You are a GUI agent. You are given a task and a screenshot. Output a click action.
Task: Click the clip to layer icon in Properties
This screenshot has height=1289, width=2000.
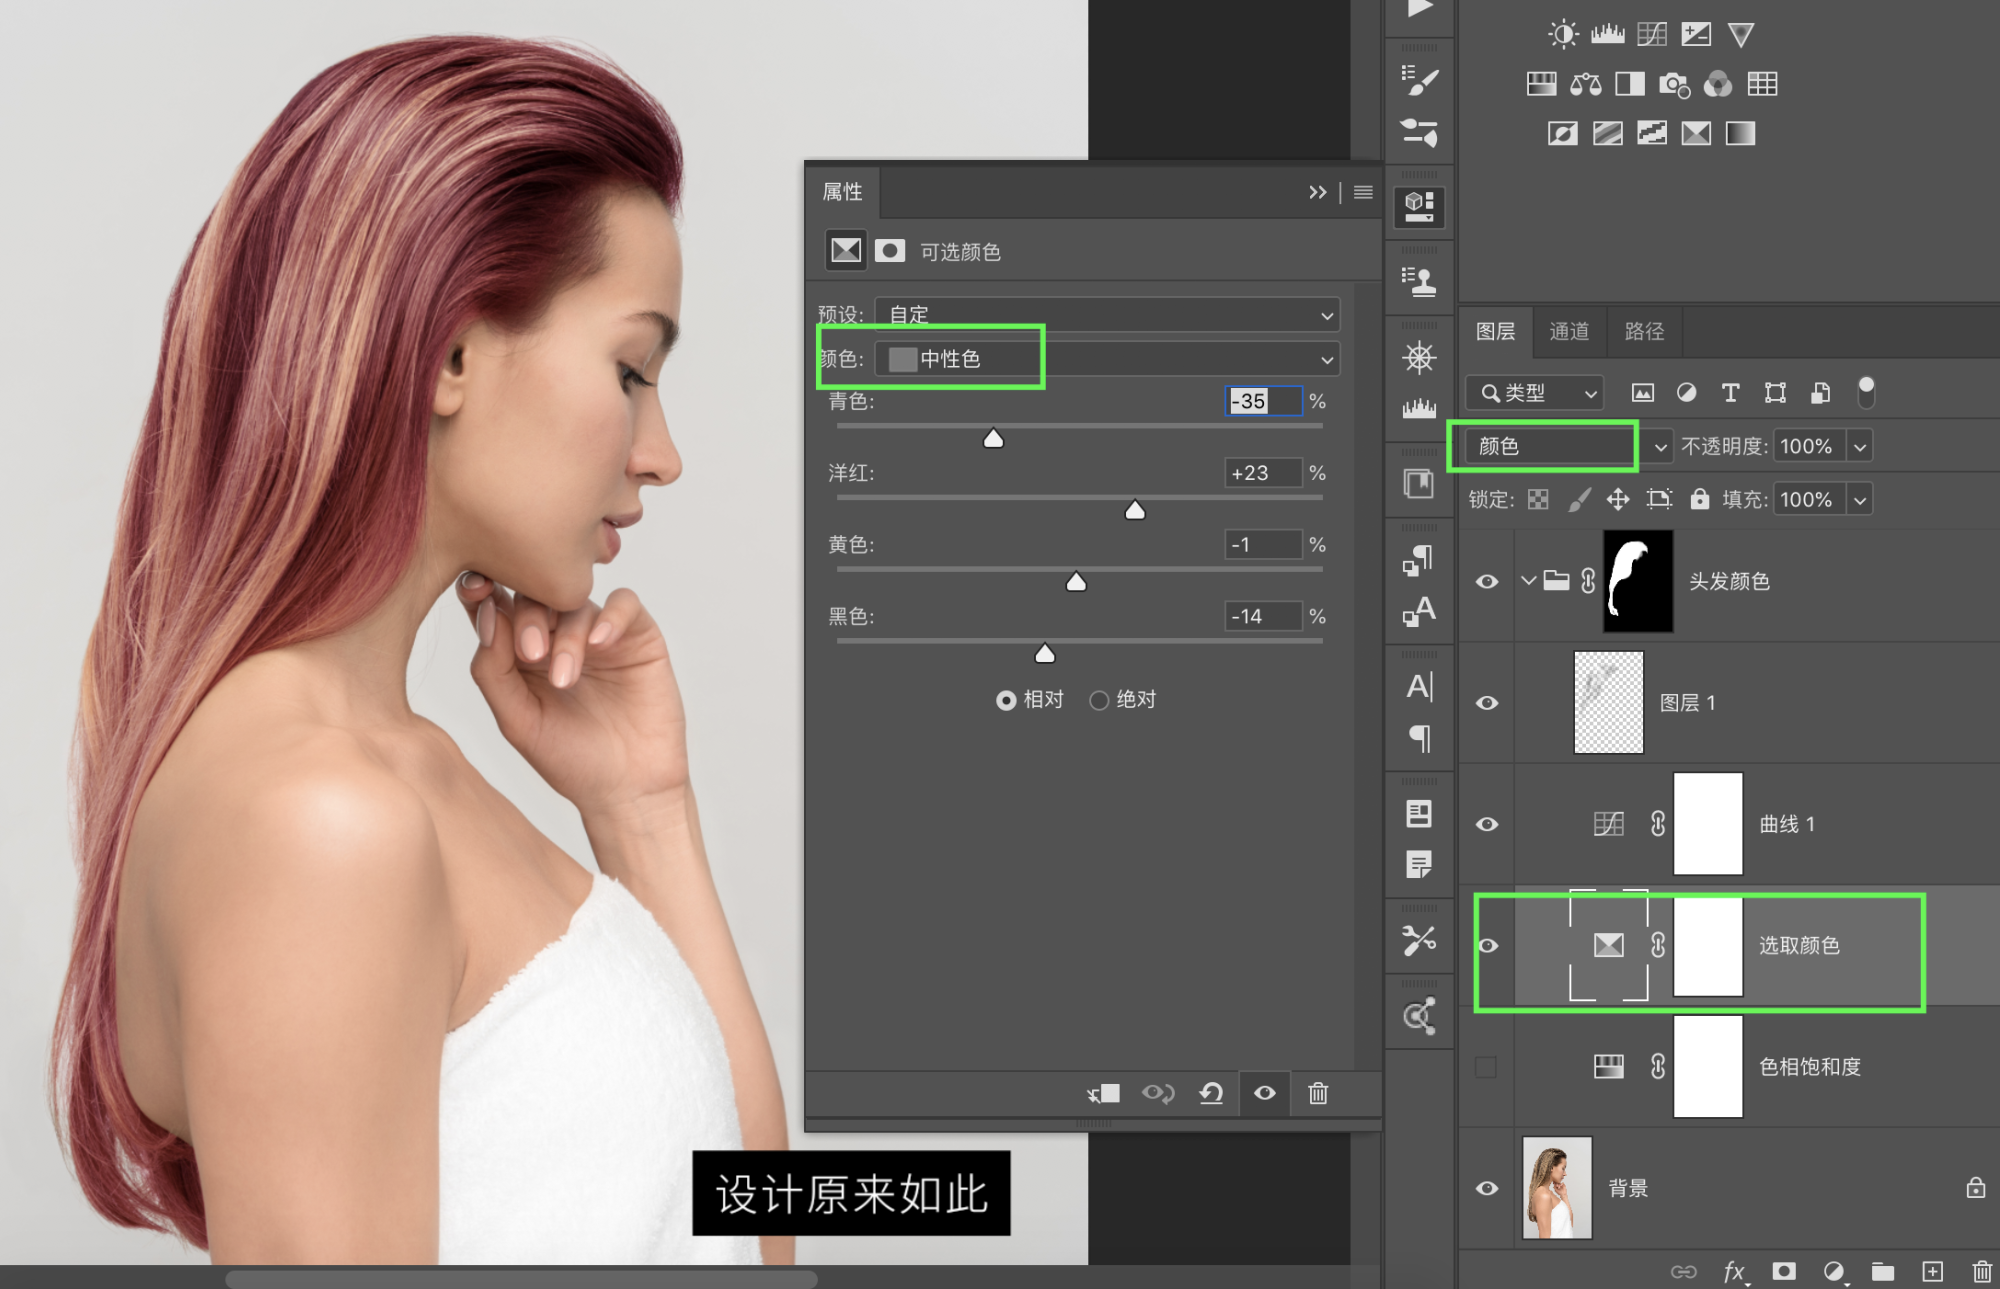tap(1104, 1093)
